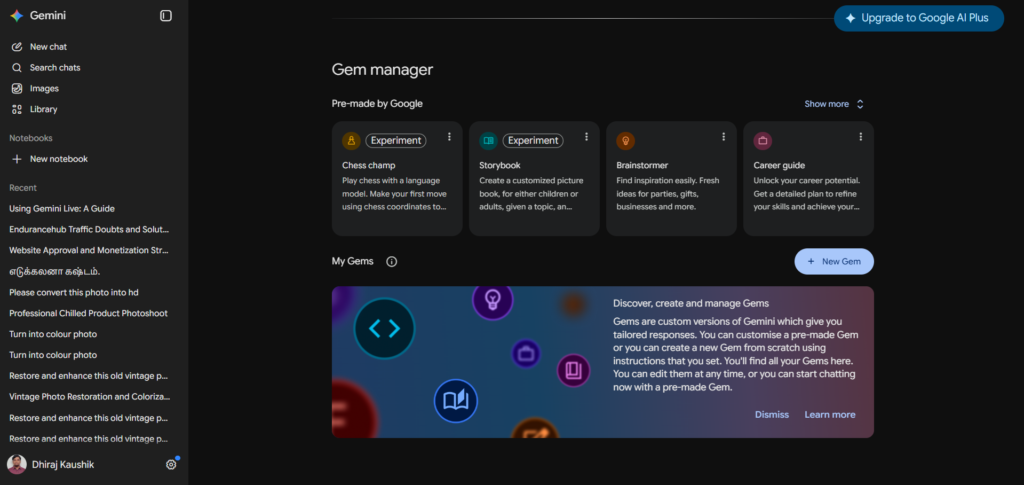1024x485 pixels.
Task: Click the Images sidebar icon
Action: [x=17, y=89]
